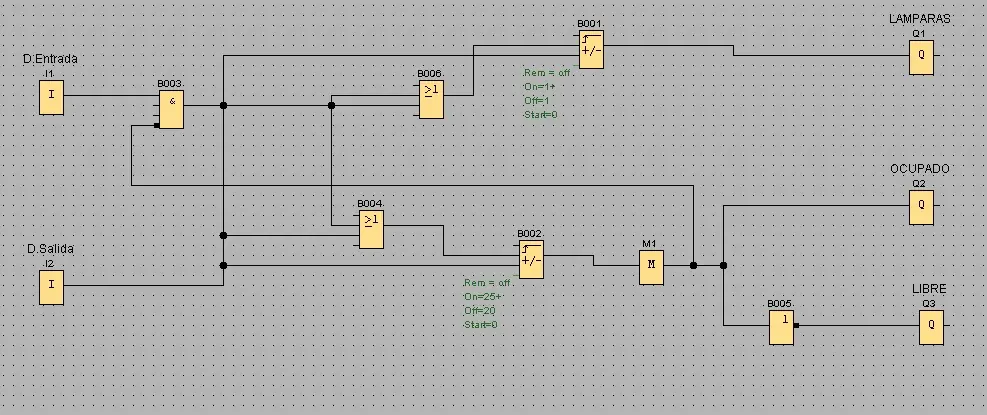The width and height of the screenshot is (987, 415).
Task: Click the B003 AND gate block
Action: click(171, 108)
